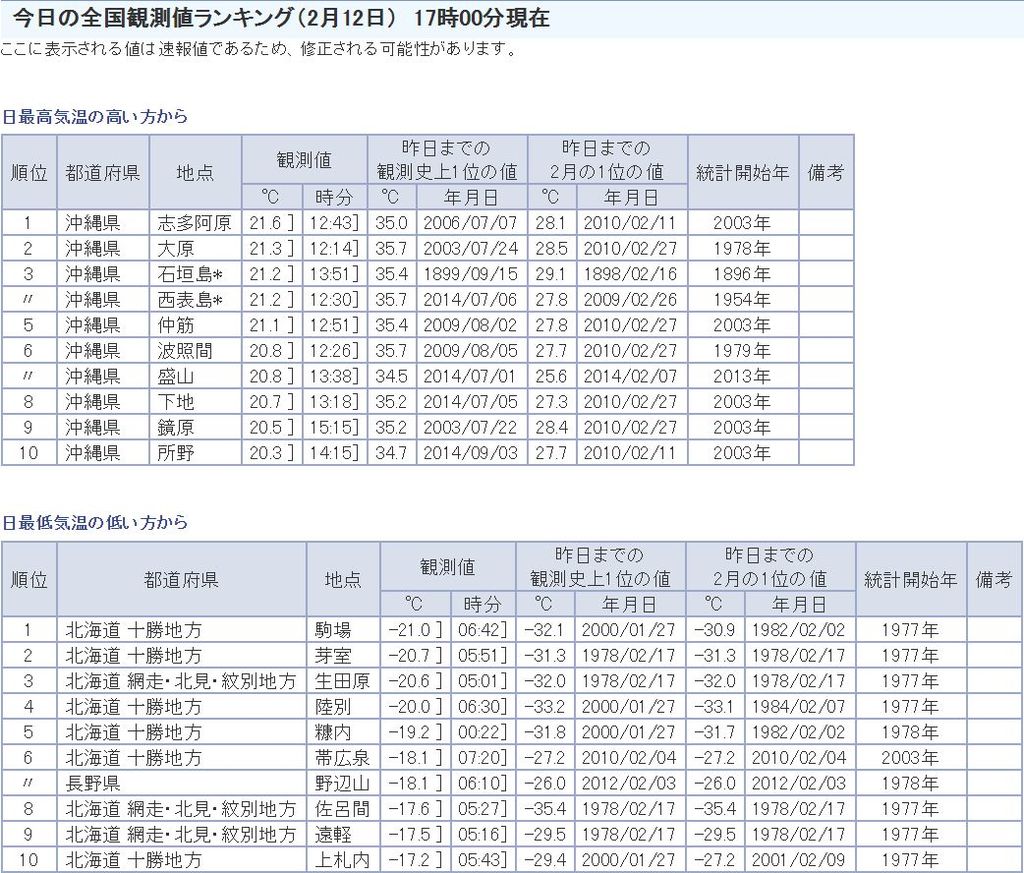Click the 西表島* location cell
This screenshot has width=1024, height=873.
pyautogui.click(x=194, y=300)
